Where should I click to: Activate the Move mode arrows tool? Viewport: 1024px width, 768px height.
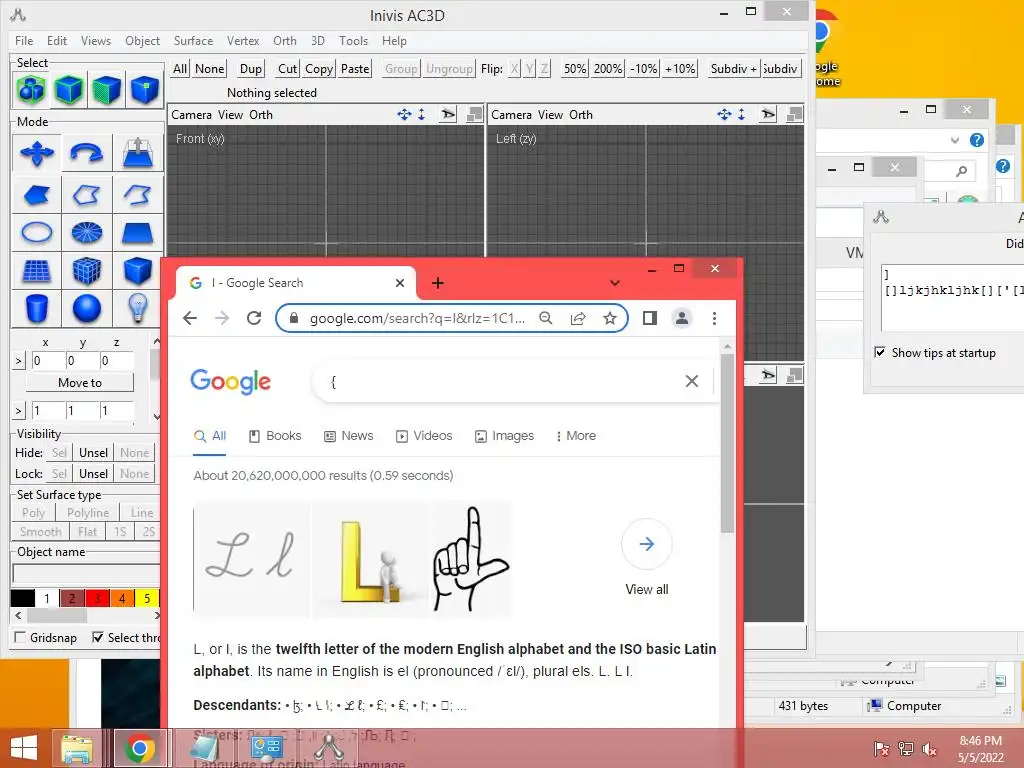click(37, 153)
